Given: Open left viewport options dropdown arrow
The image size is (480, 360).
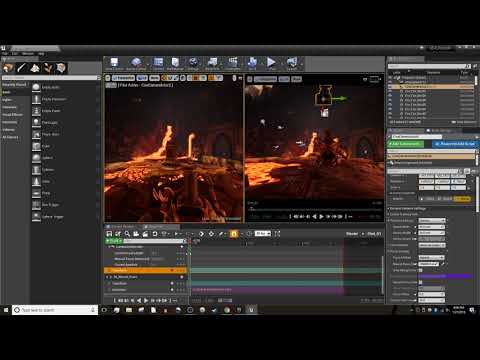Looking at the screenshot, I should click(x=108, y=78).
